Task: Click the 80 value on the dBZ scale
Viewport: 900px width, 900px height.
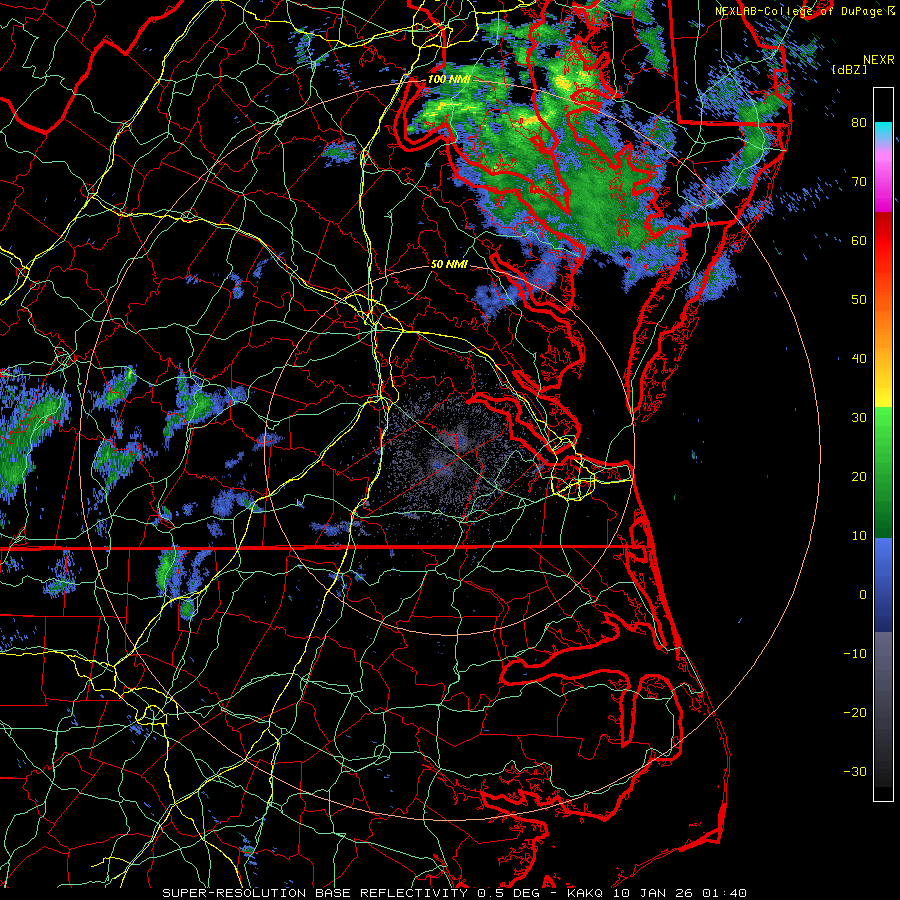Action: (x=859, y=123)
